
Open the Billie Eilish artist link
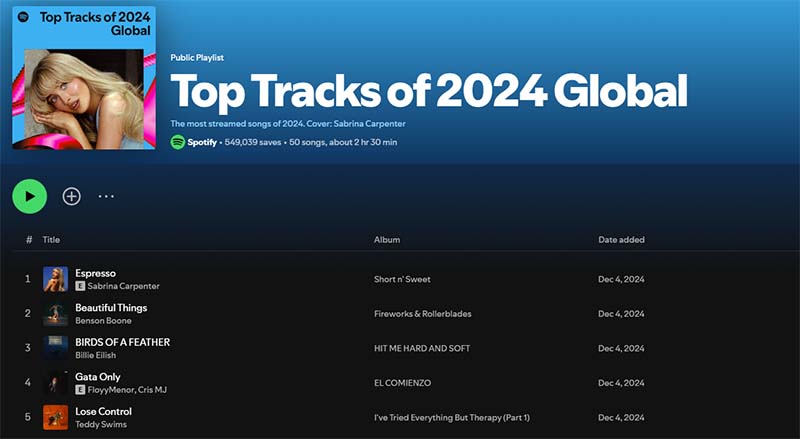coord(95,355)
